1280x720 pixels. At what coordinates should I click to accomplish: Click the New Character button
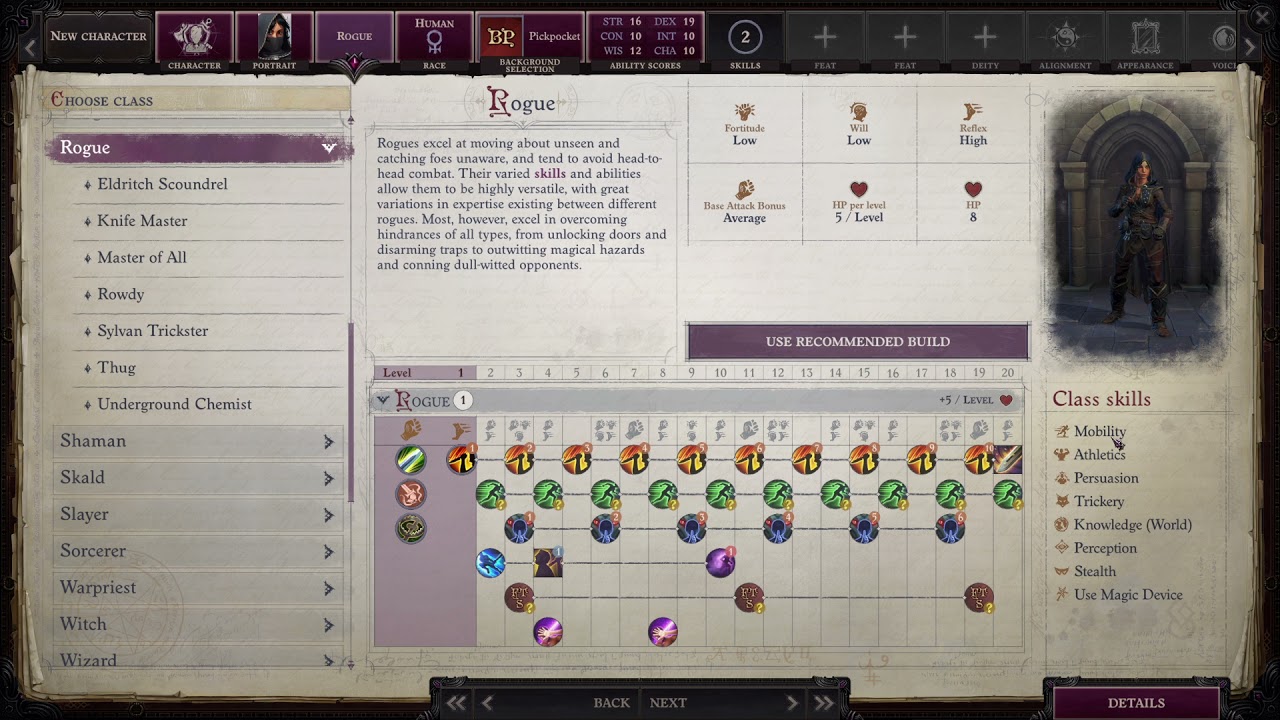click(98, 36)
